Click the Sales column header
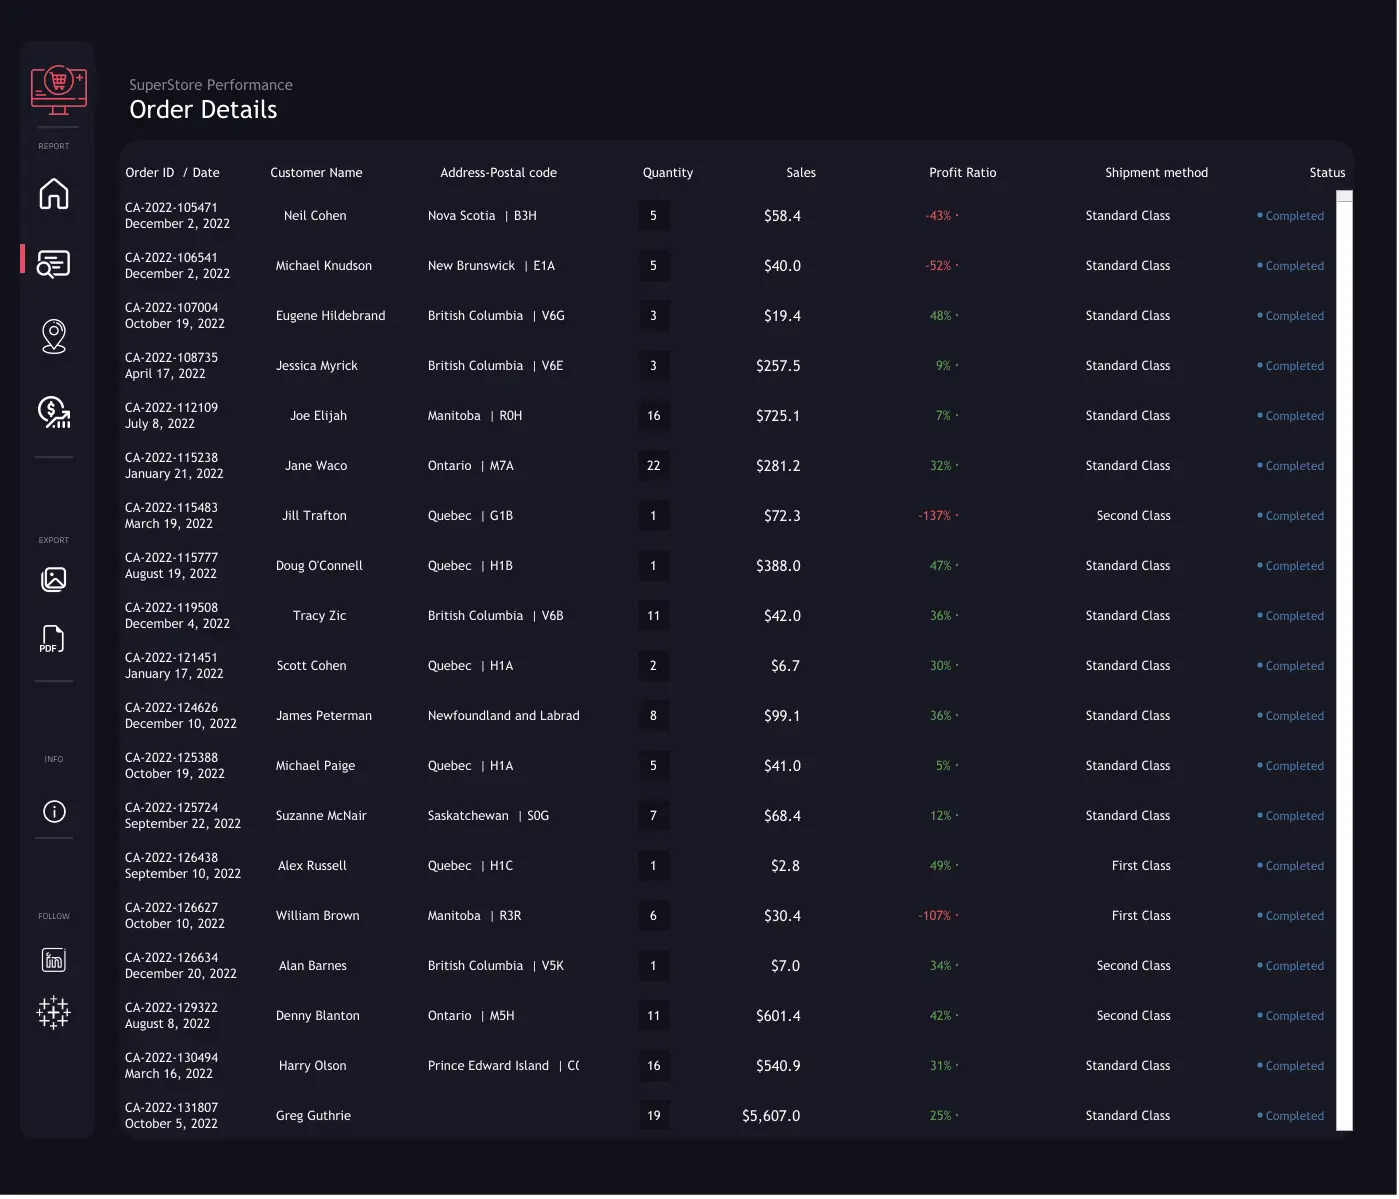Viewport: 1399px width, 1199px height. (800, 173)
